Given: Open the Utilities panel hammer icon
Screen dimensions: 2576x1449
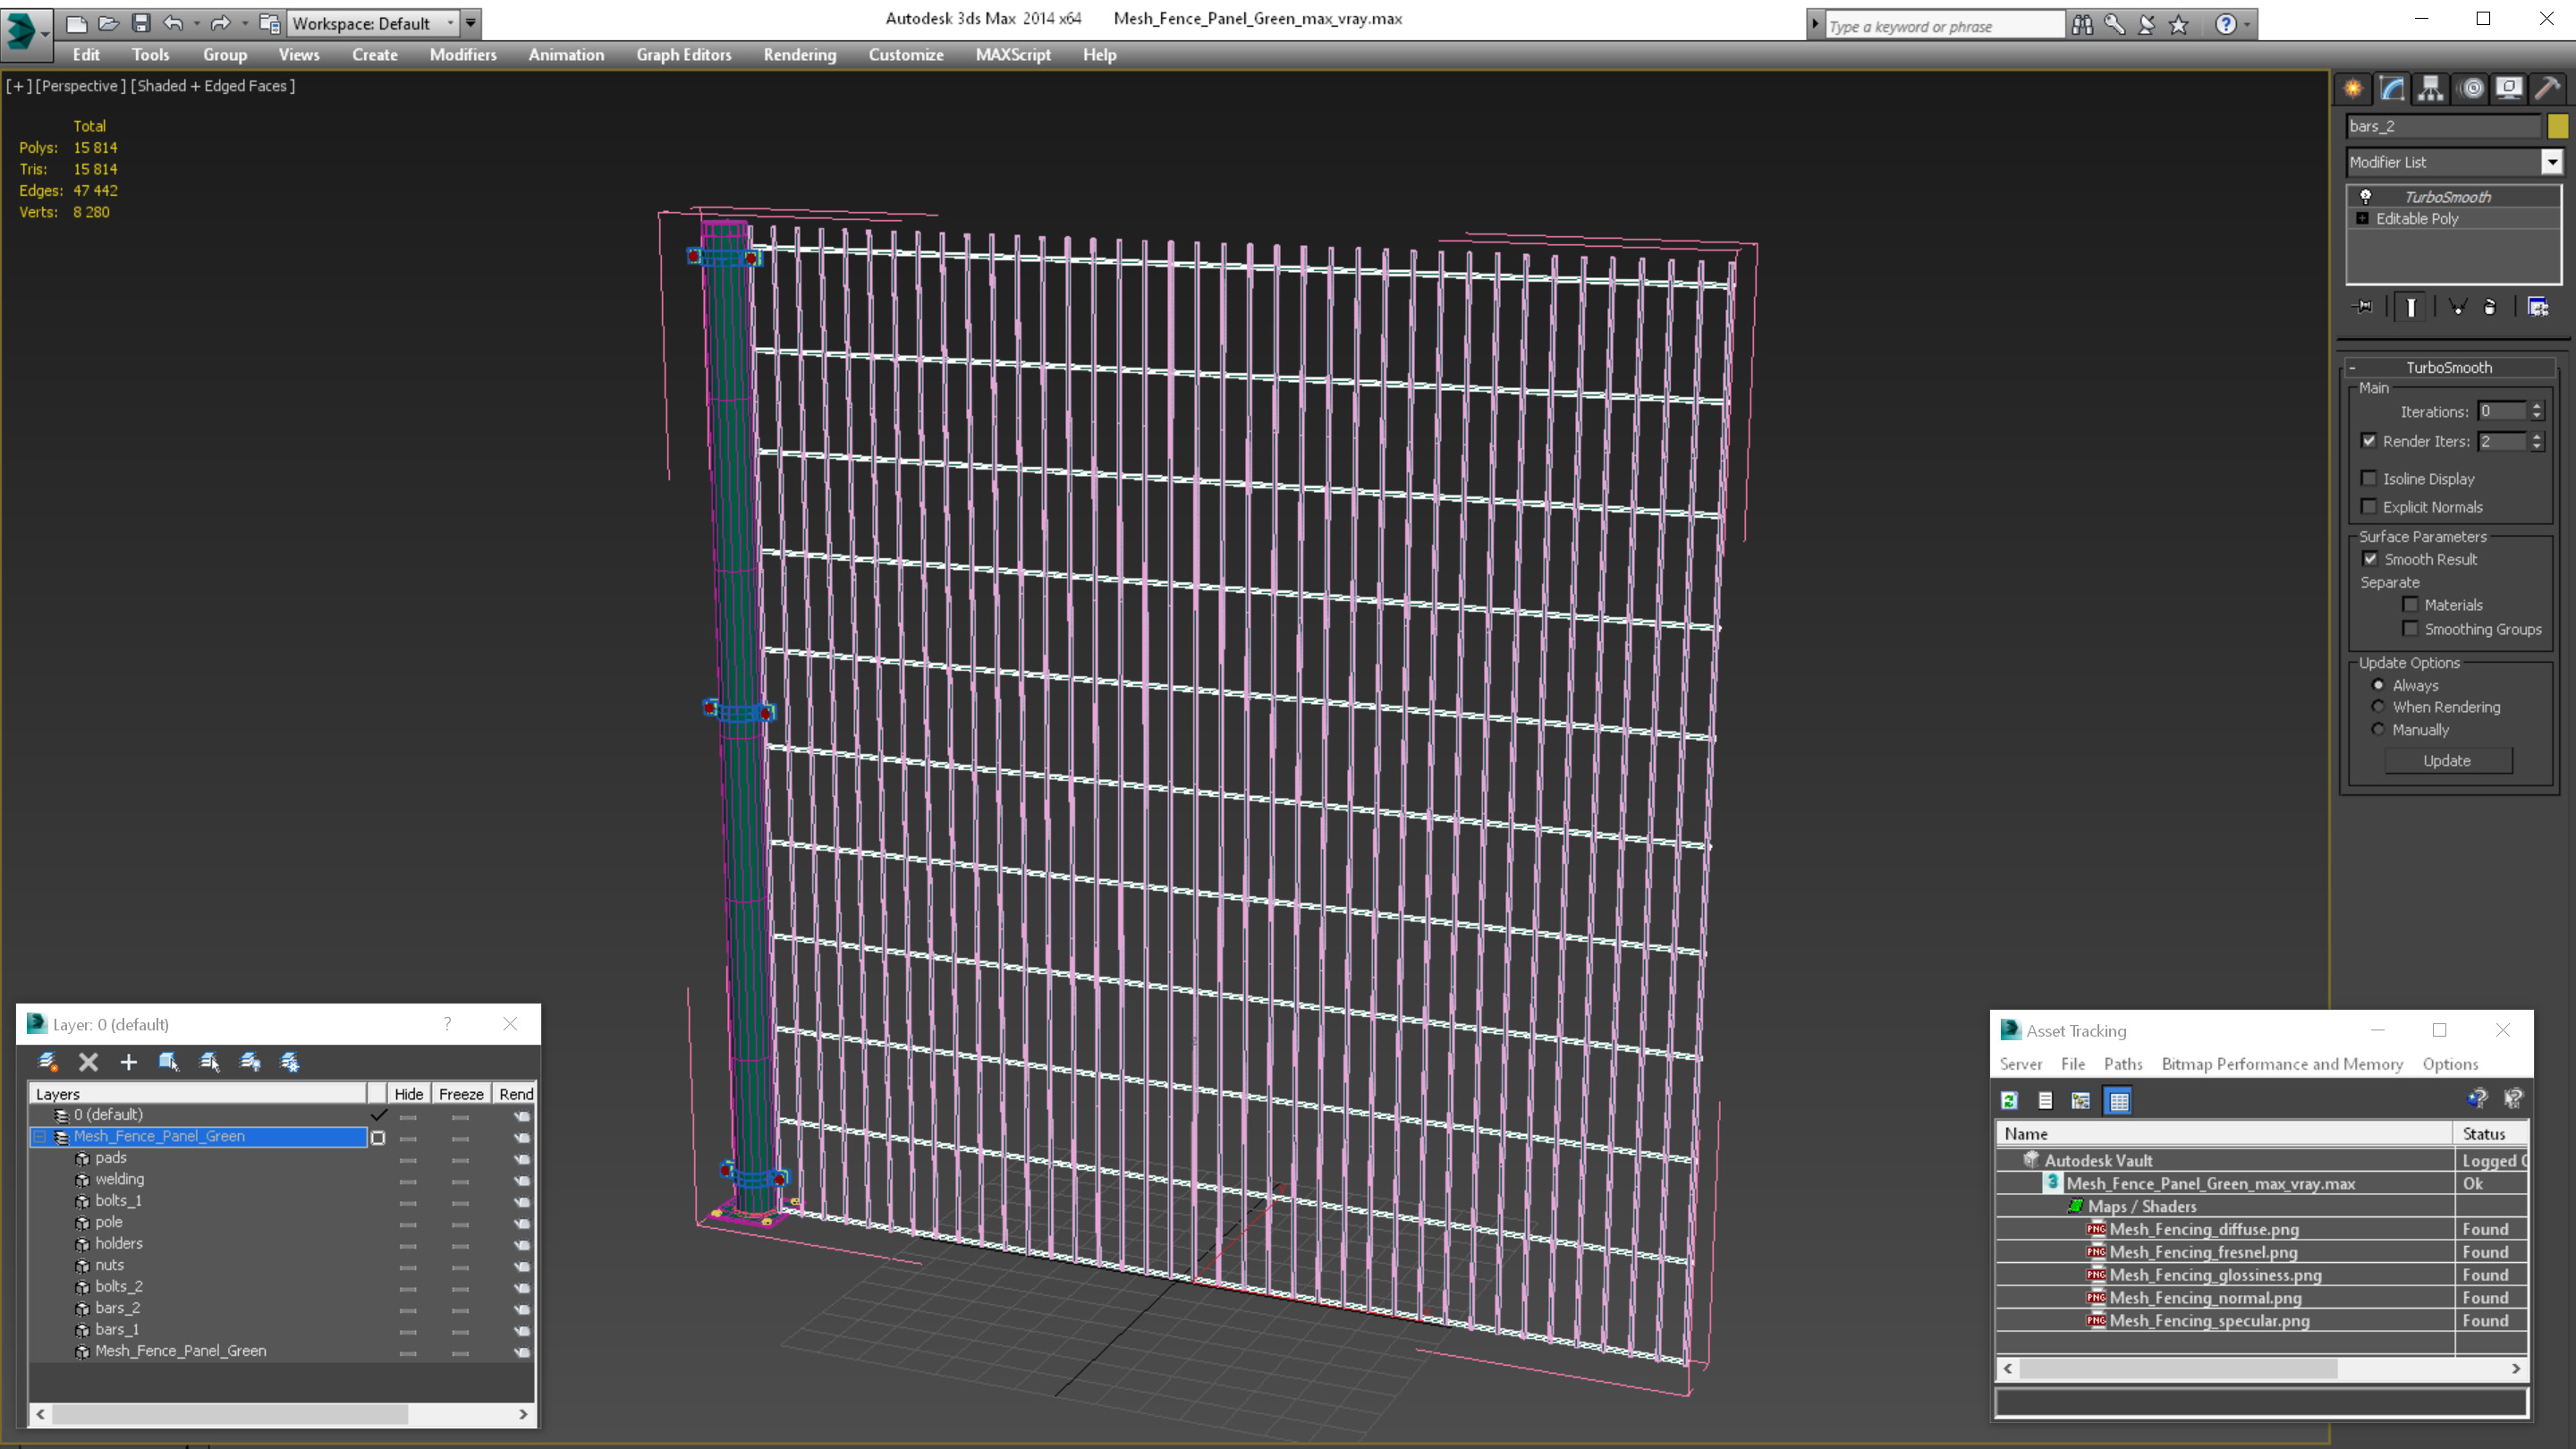Looking at the screenshot, I should point(2547,89).
